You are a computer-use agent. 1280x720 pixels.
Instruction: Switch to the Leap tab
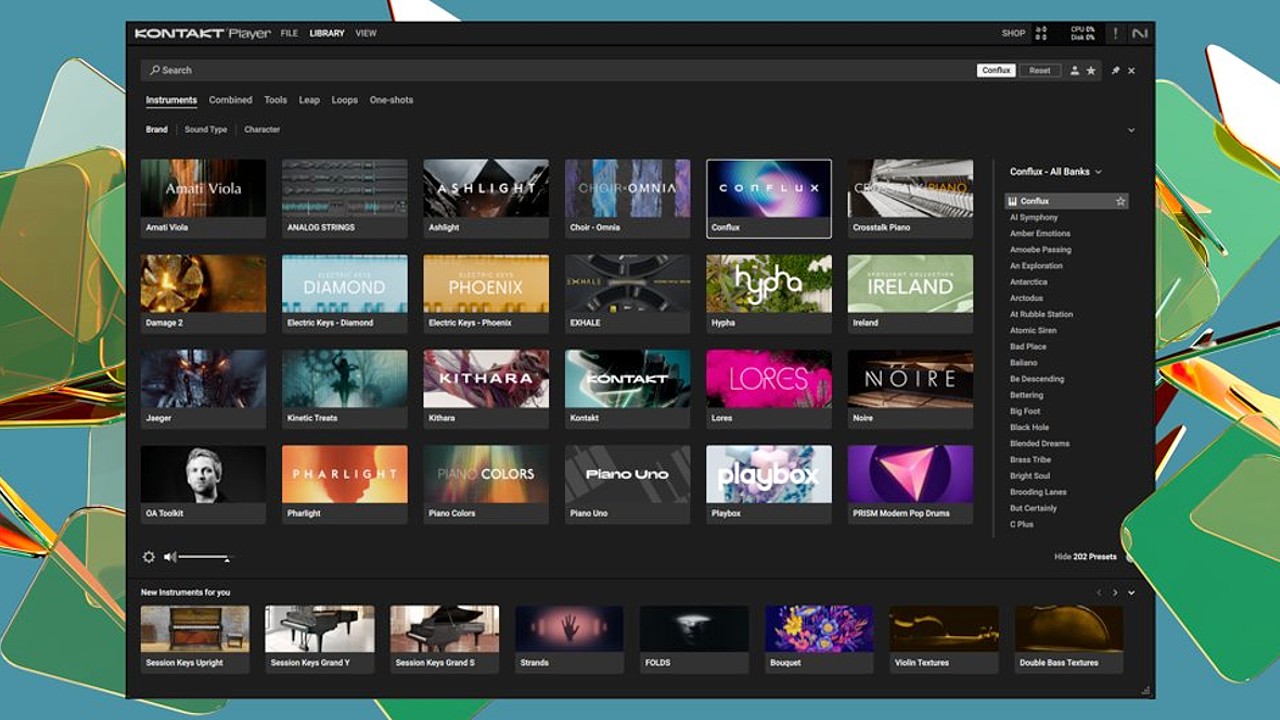309,100
